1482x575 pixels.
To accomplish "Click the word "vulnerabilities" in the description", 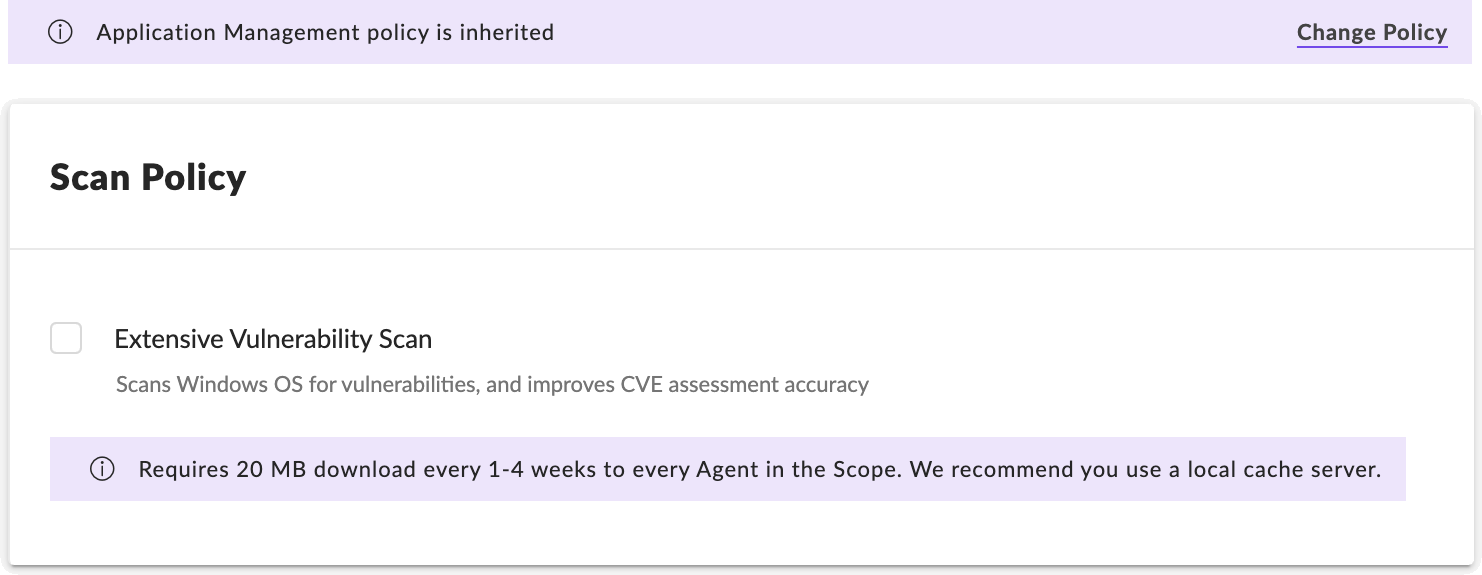I will [x=408, y=384].
